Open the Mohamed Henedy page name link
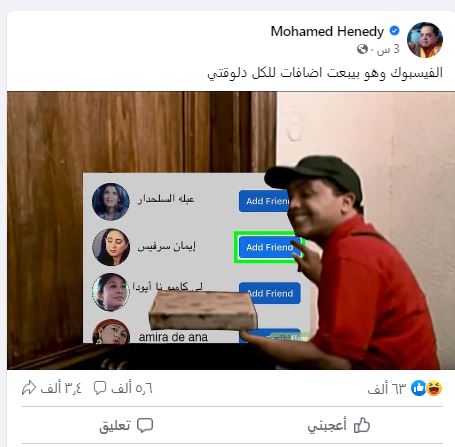This screenshot has width=455, height=447. [x=327, y=32]
